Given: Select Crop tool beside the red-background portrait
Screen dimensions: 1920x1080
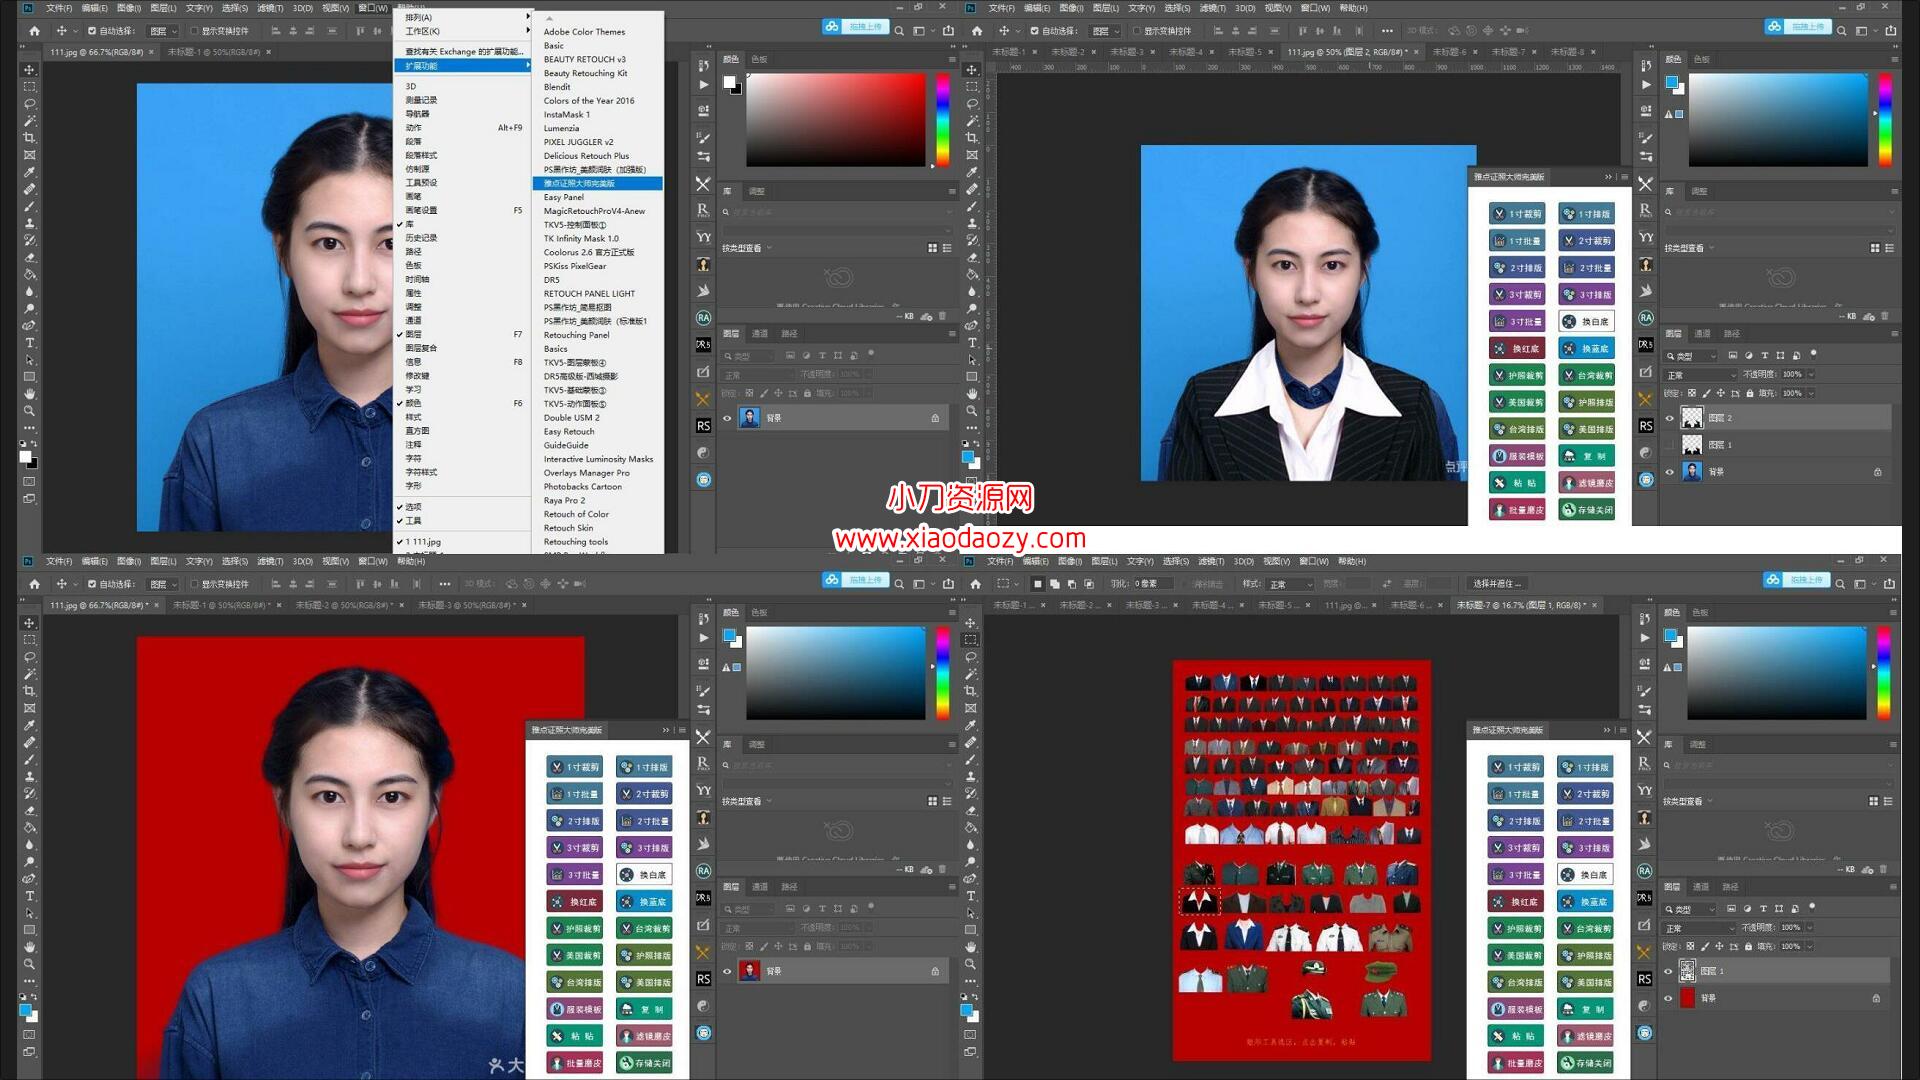Looking at the screenshot, I should point(29,691).
